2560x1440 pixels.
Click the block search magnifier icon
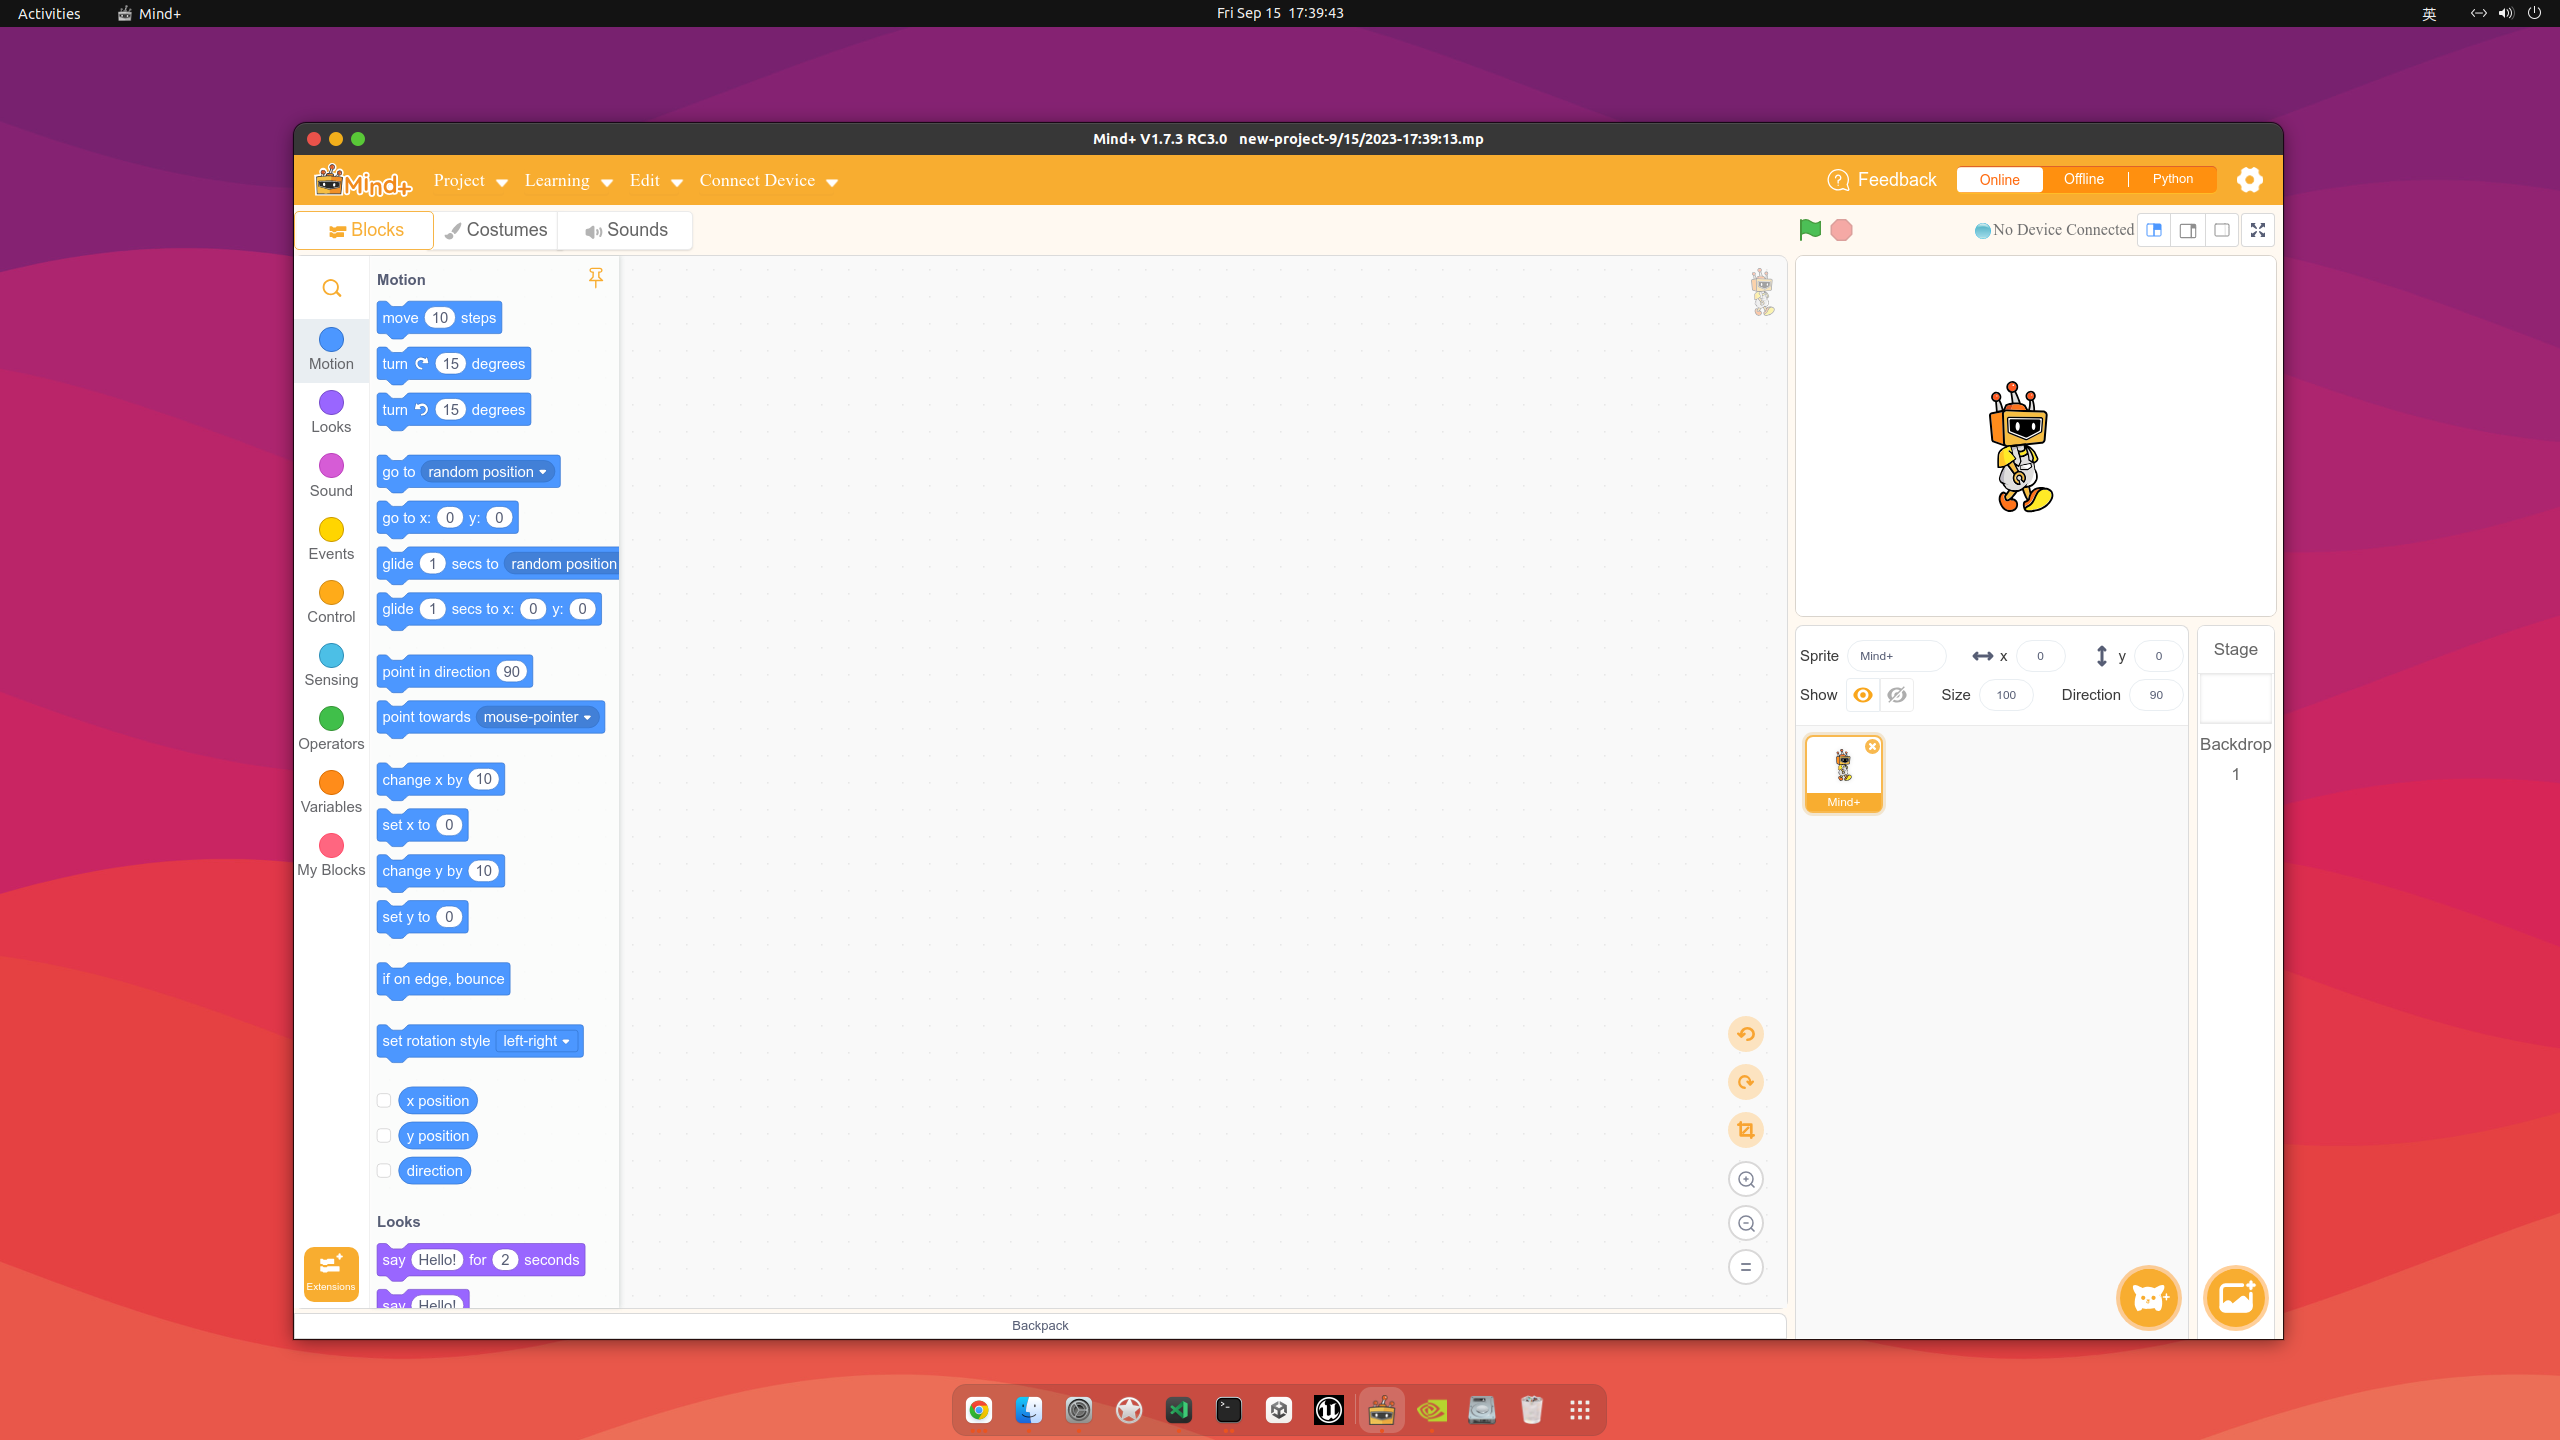coord(332,289)
